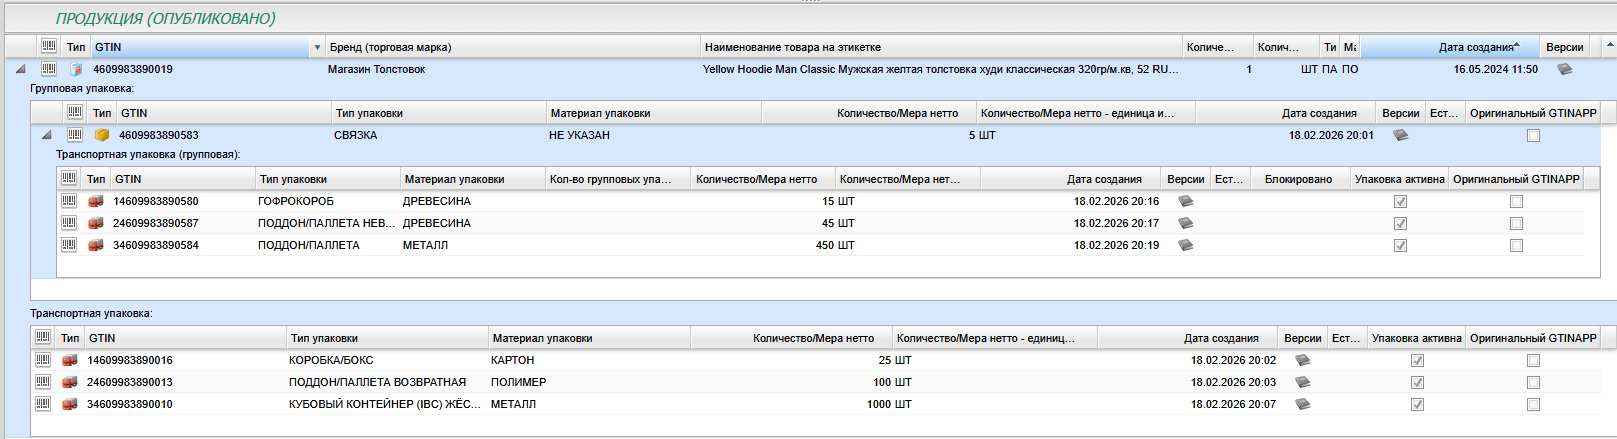The height and width of the screenshot is (439, 1617).
Task: Open GTIN column filter dropdown arrow
Action: (317, 47)
